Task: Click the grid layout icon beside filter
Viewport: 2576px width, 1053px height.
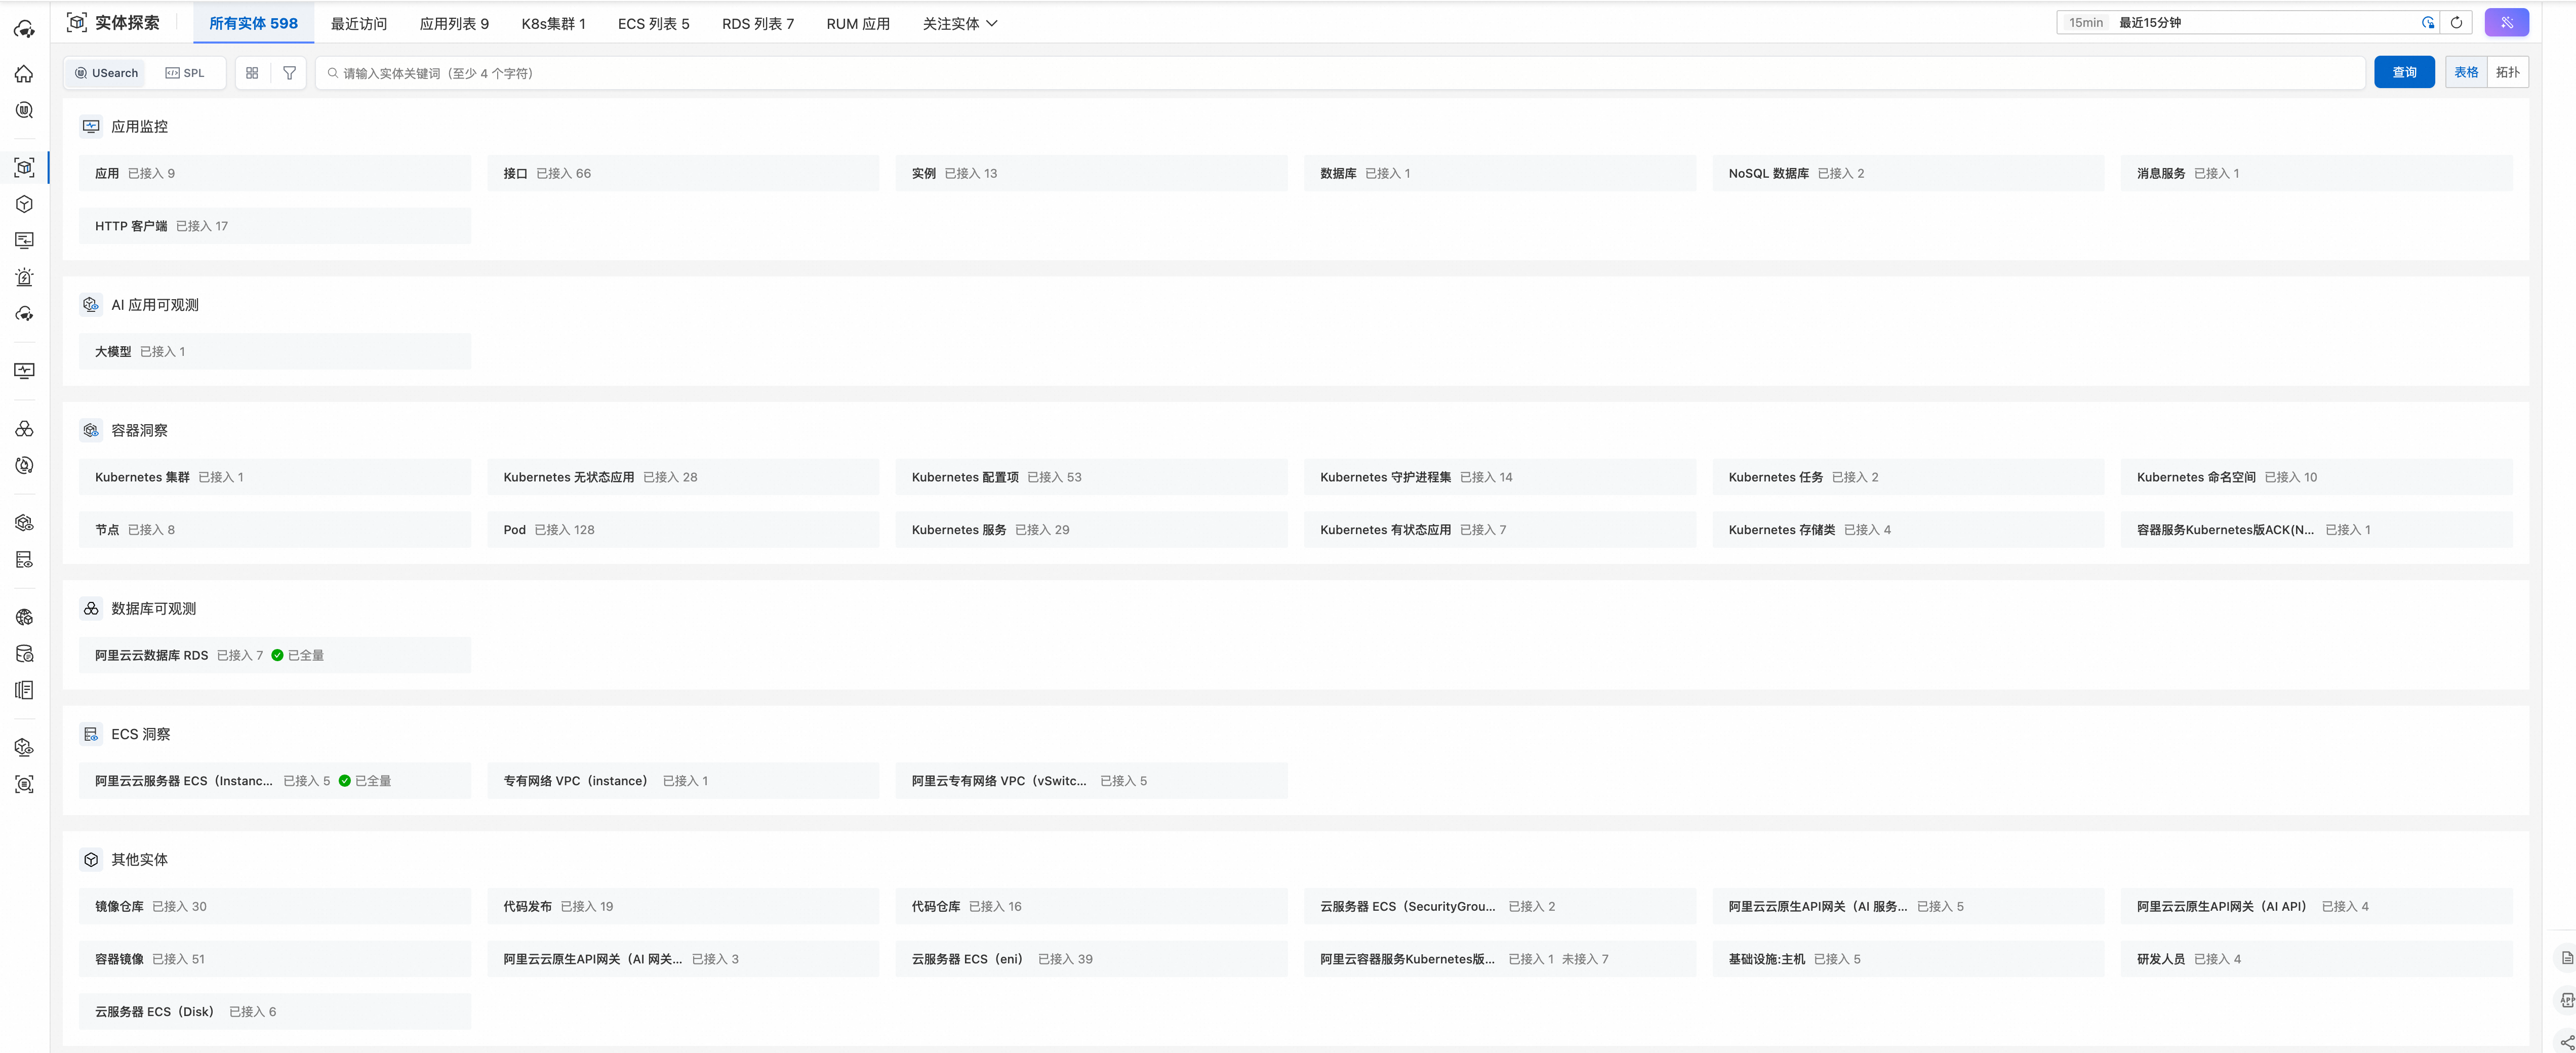Action: [x=252, y=73]
